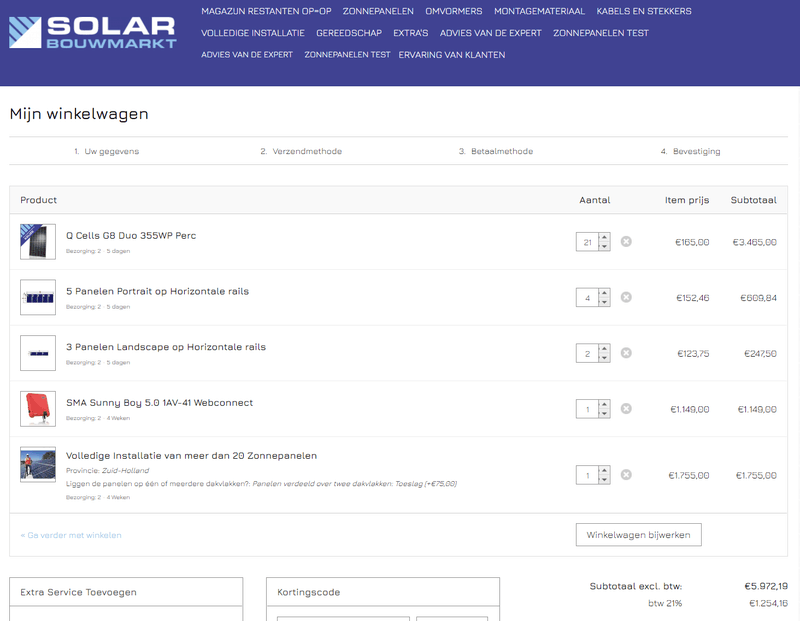
Task: Open 5 Panelen Portrait product thumbnail
Action: point(38,297)
